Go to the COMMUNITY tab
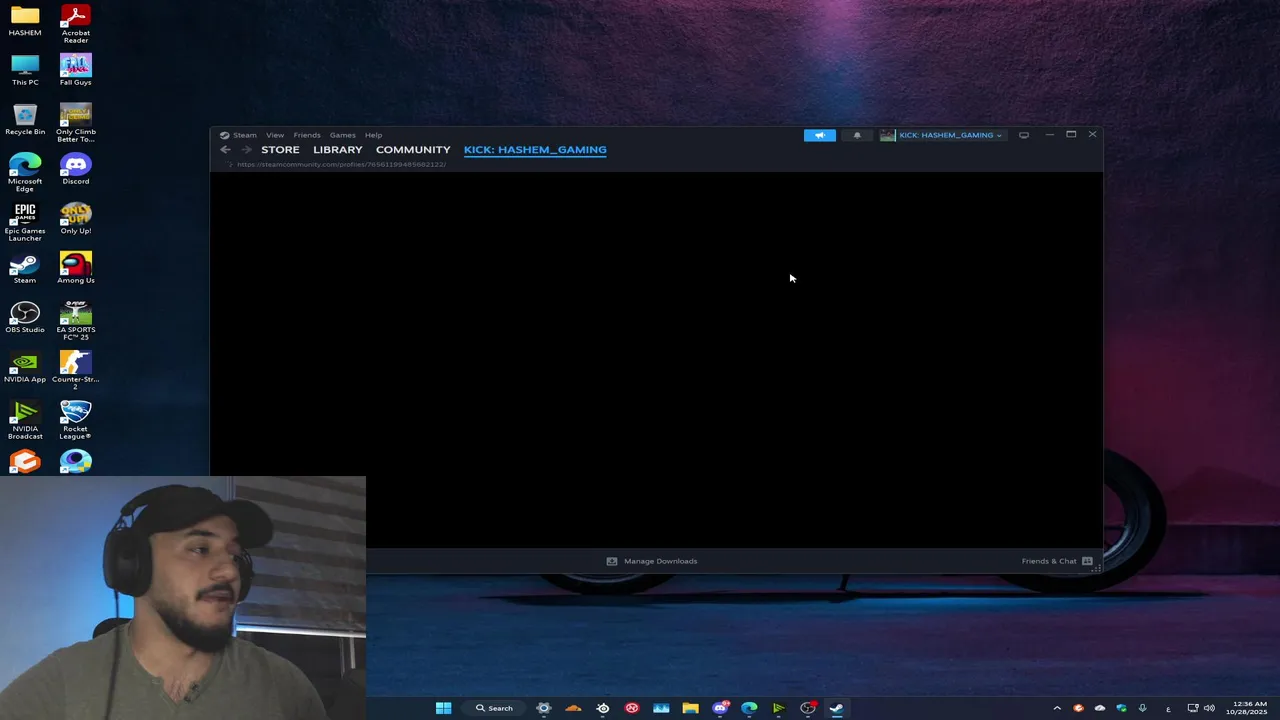 point(413,150)
